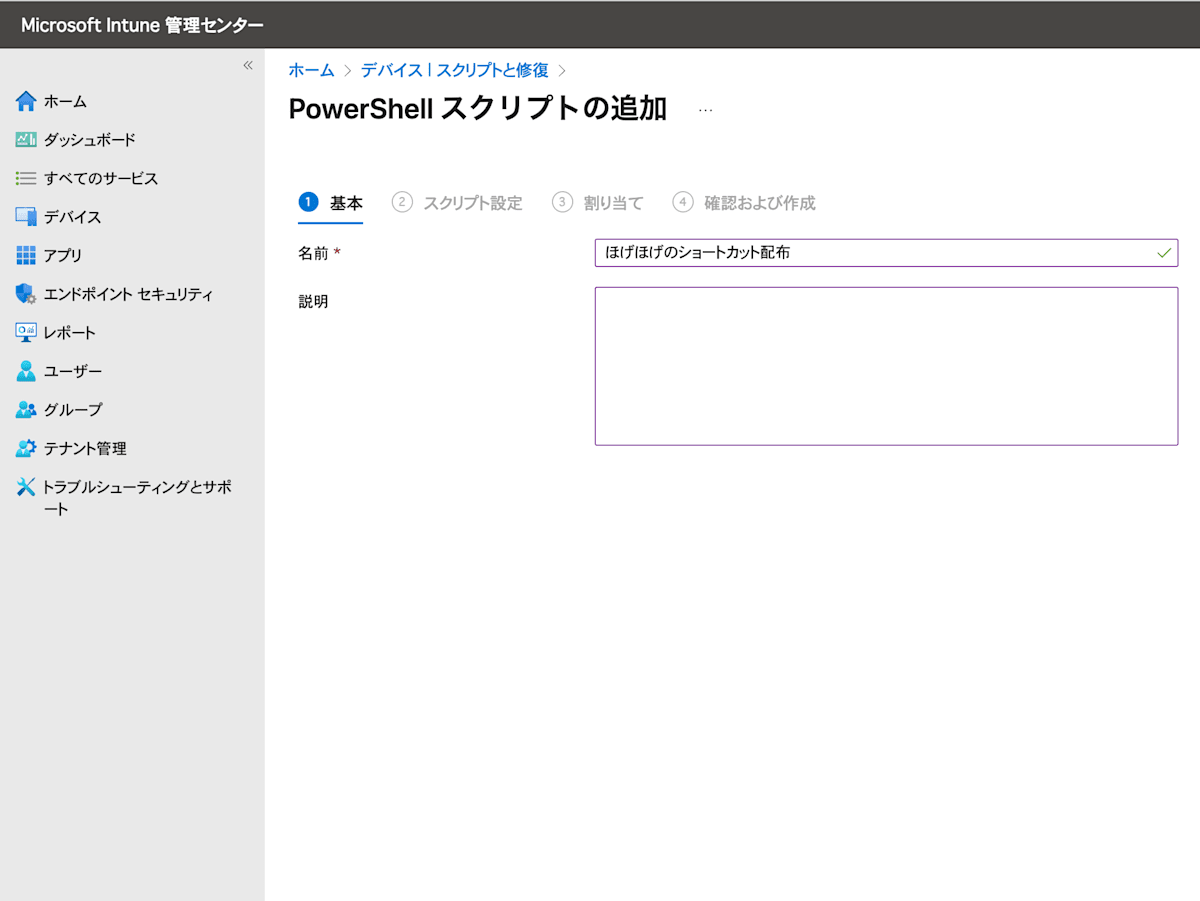Click the 名前 field label

point(313,254)
